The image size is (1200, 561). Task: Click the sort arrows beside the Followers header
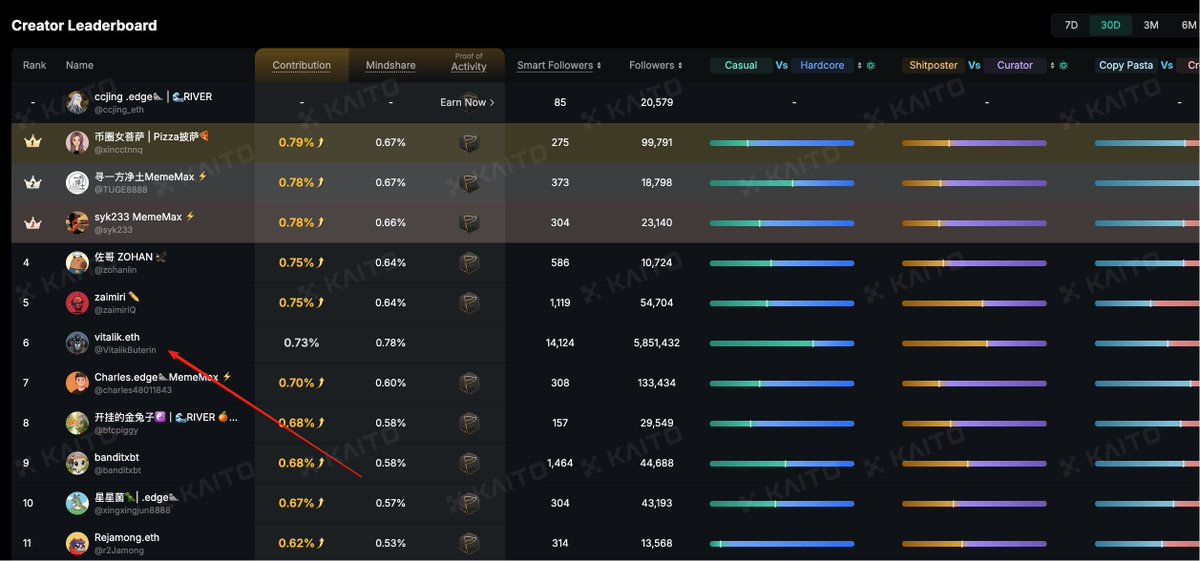[x=680, y=66]
